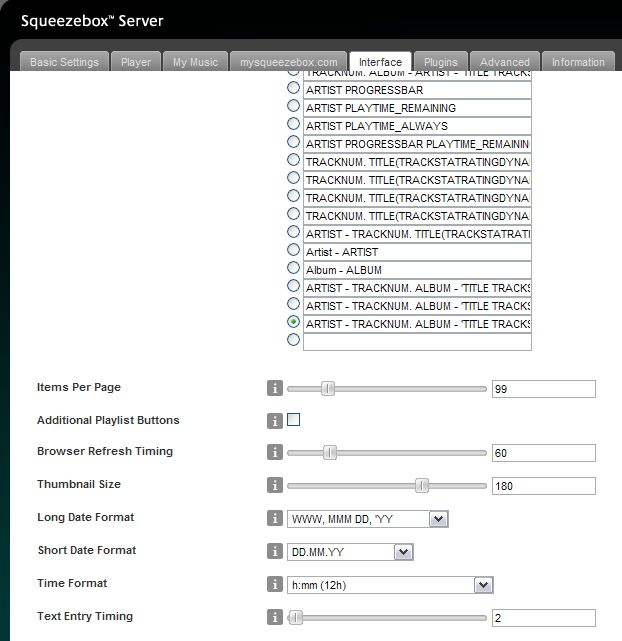
Task: Show info for Thumbnail Size setting
Action: pos(275,485)
